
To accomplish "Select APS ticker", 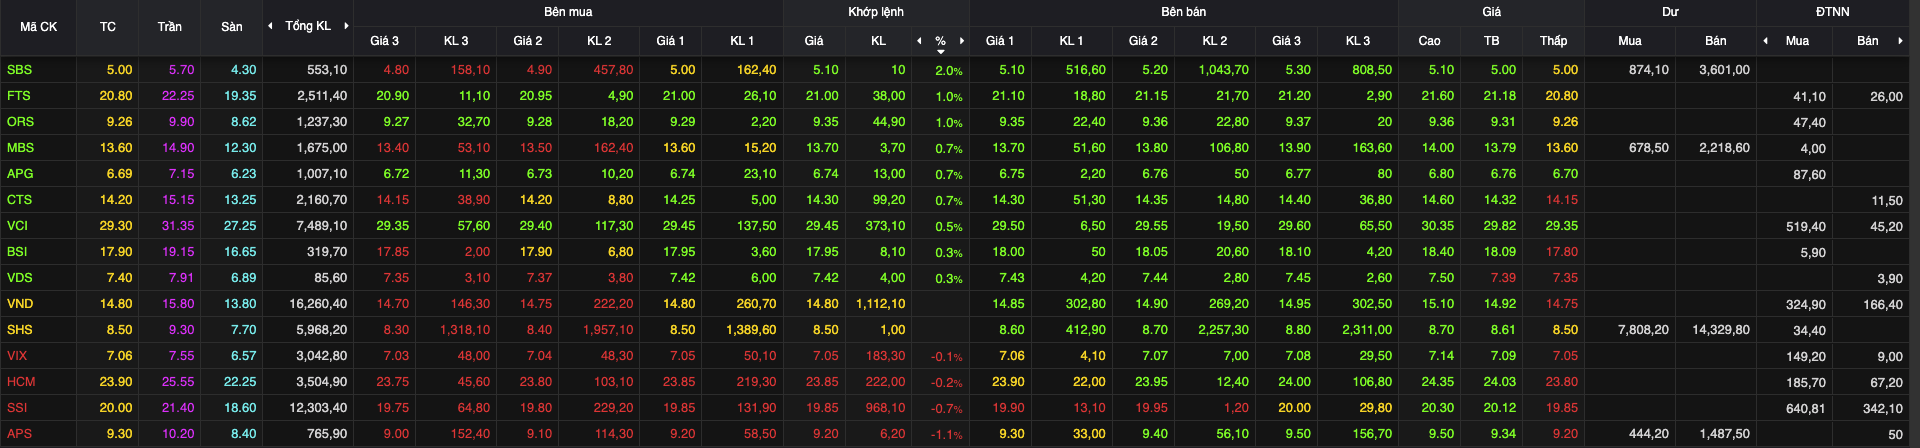I will click(x=20, y=434).
